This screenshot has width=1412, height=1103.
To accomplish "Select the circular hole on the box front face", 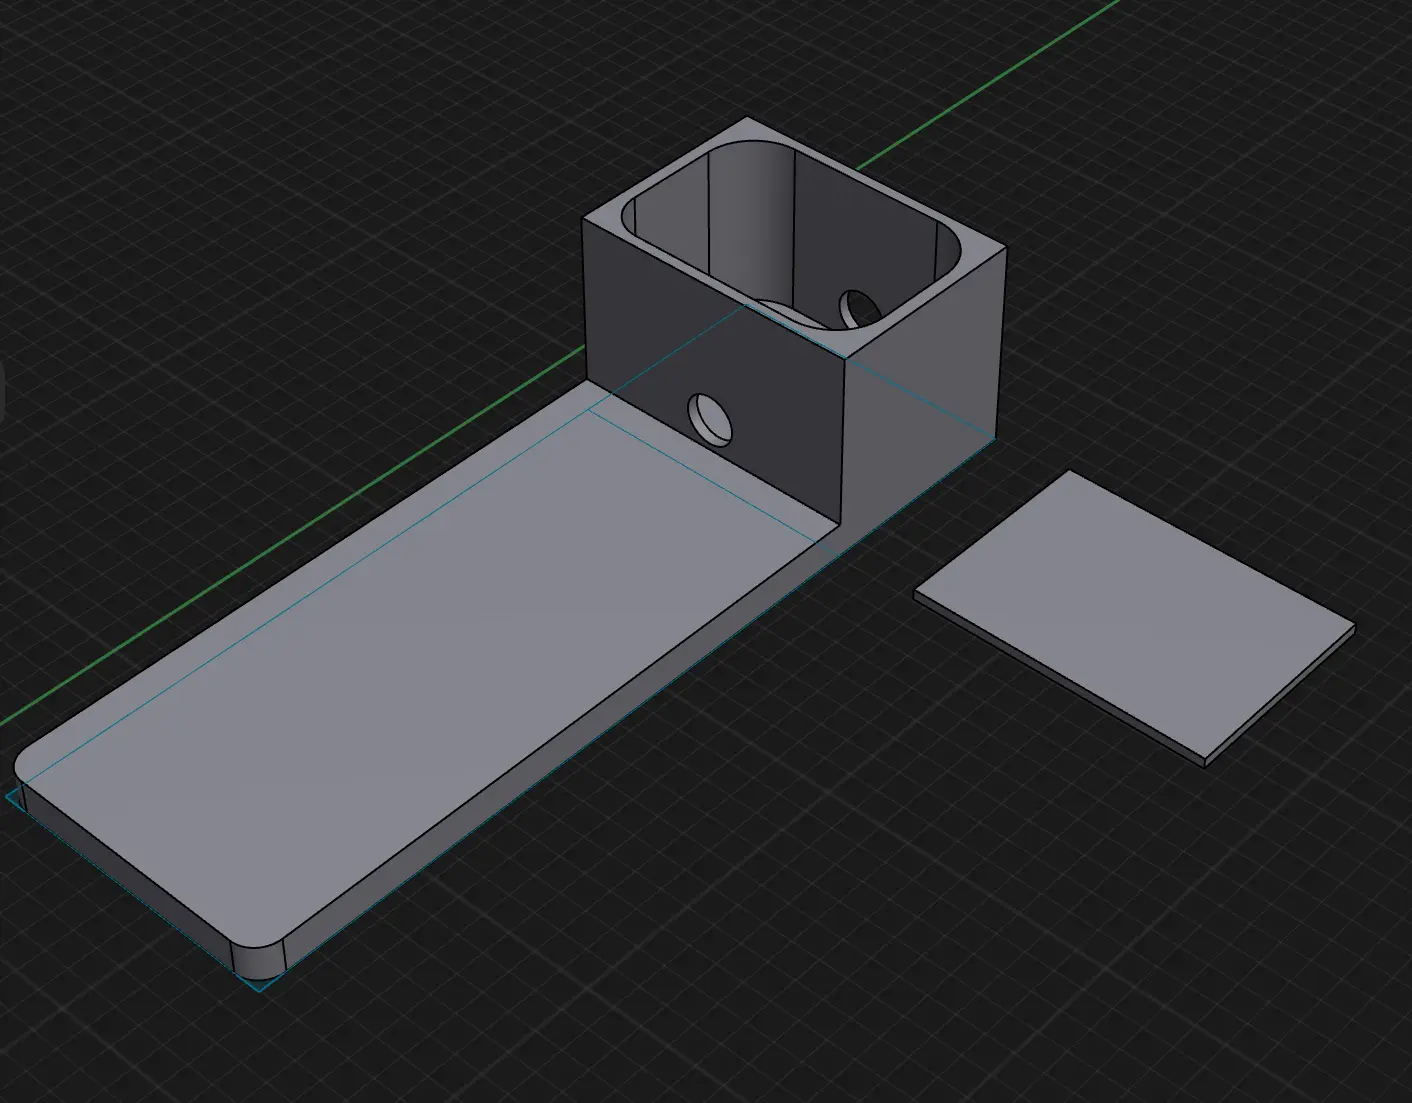I will 712,418.
